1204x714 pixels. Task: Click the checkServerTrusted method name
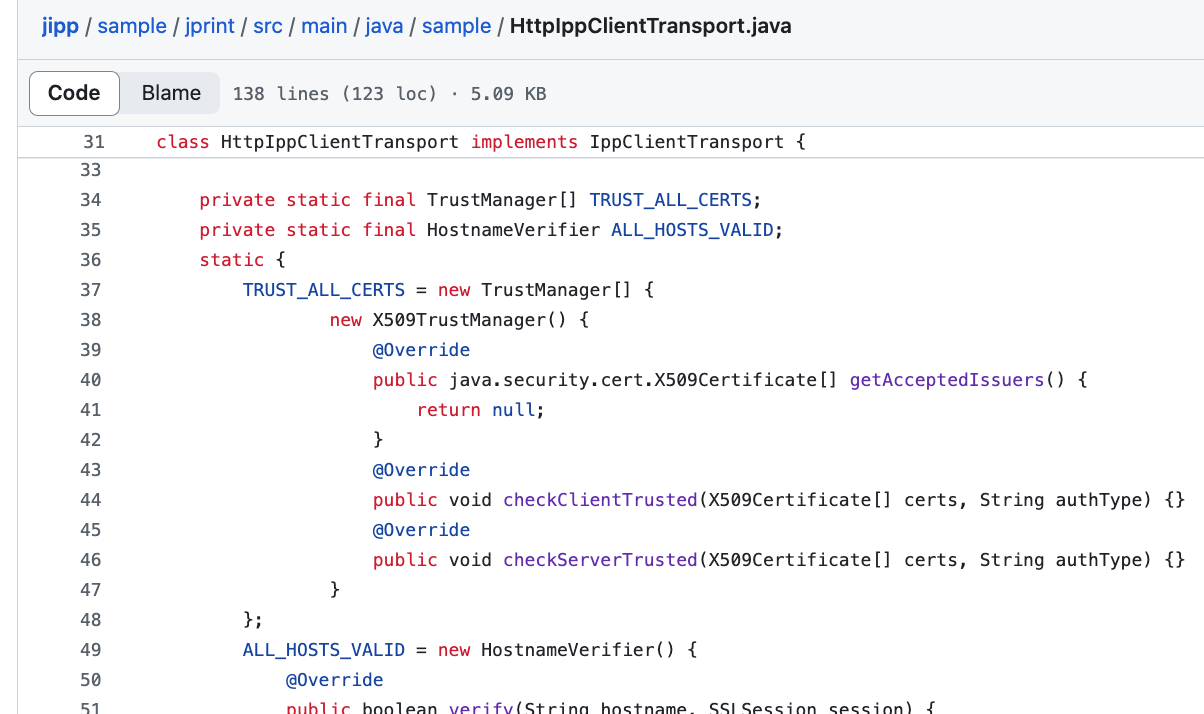click(600, 560)
